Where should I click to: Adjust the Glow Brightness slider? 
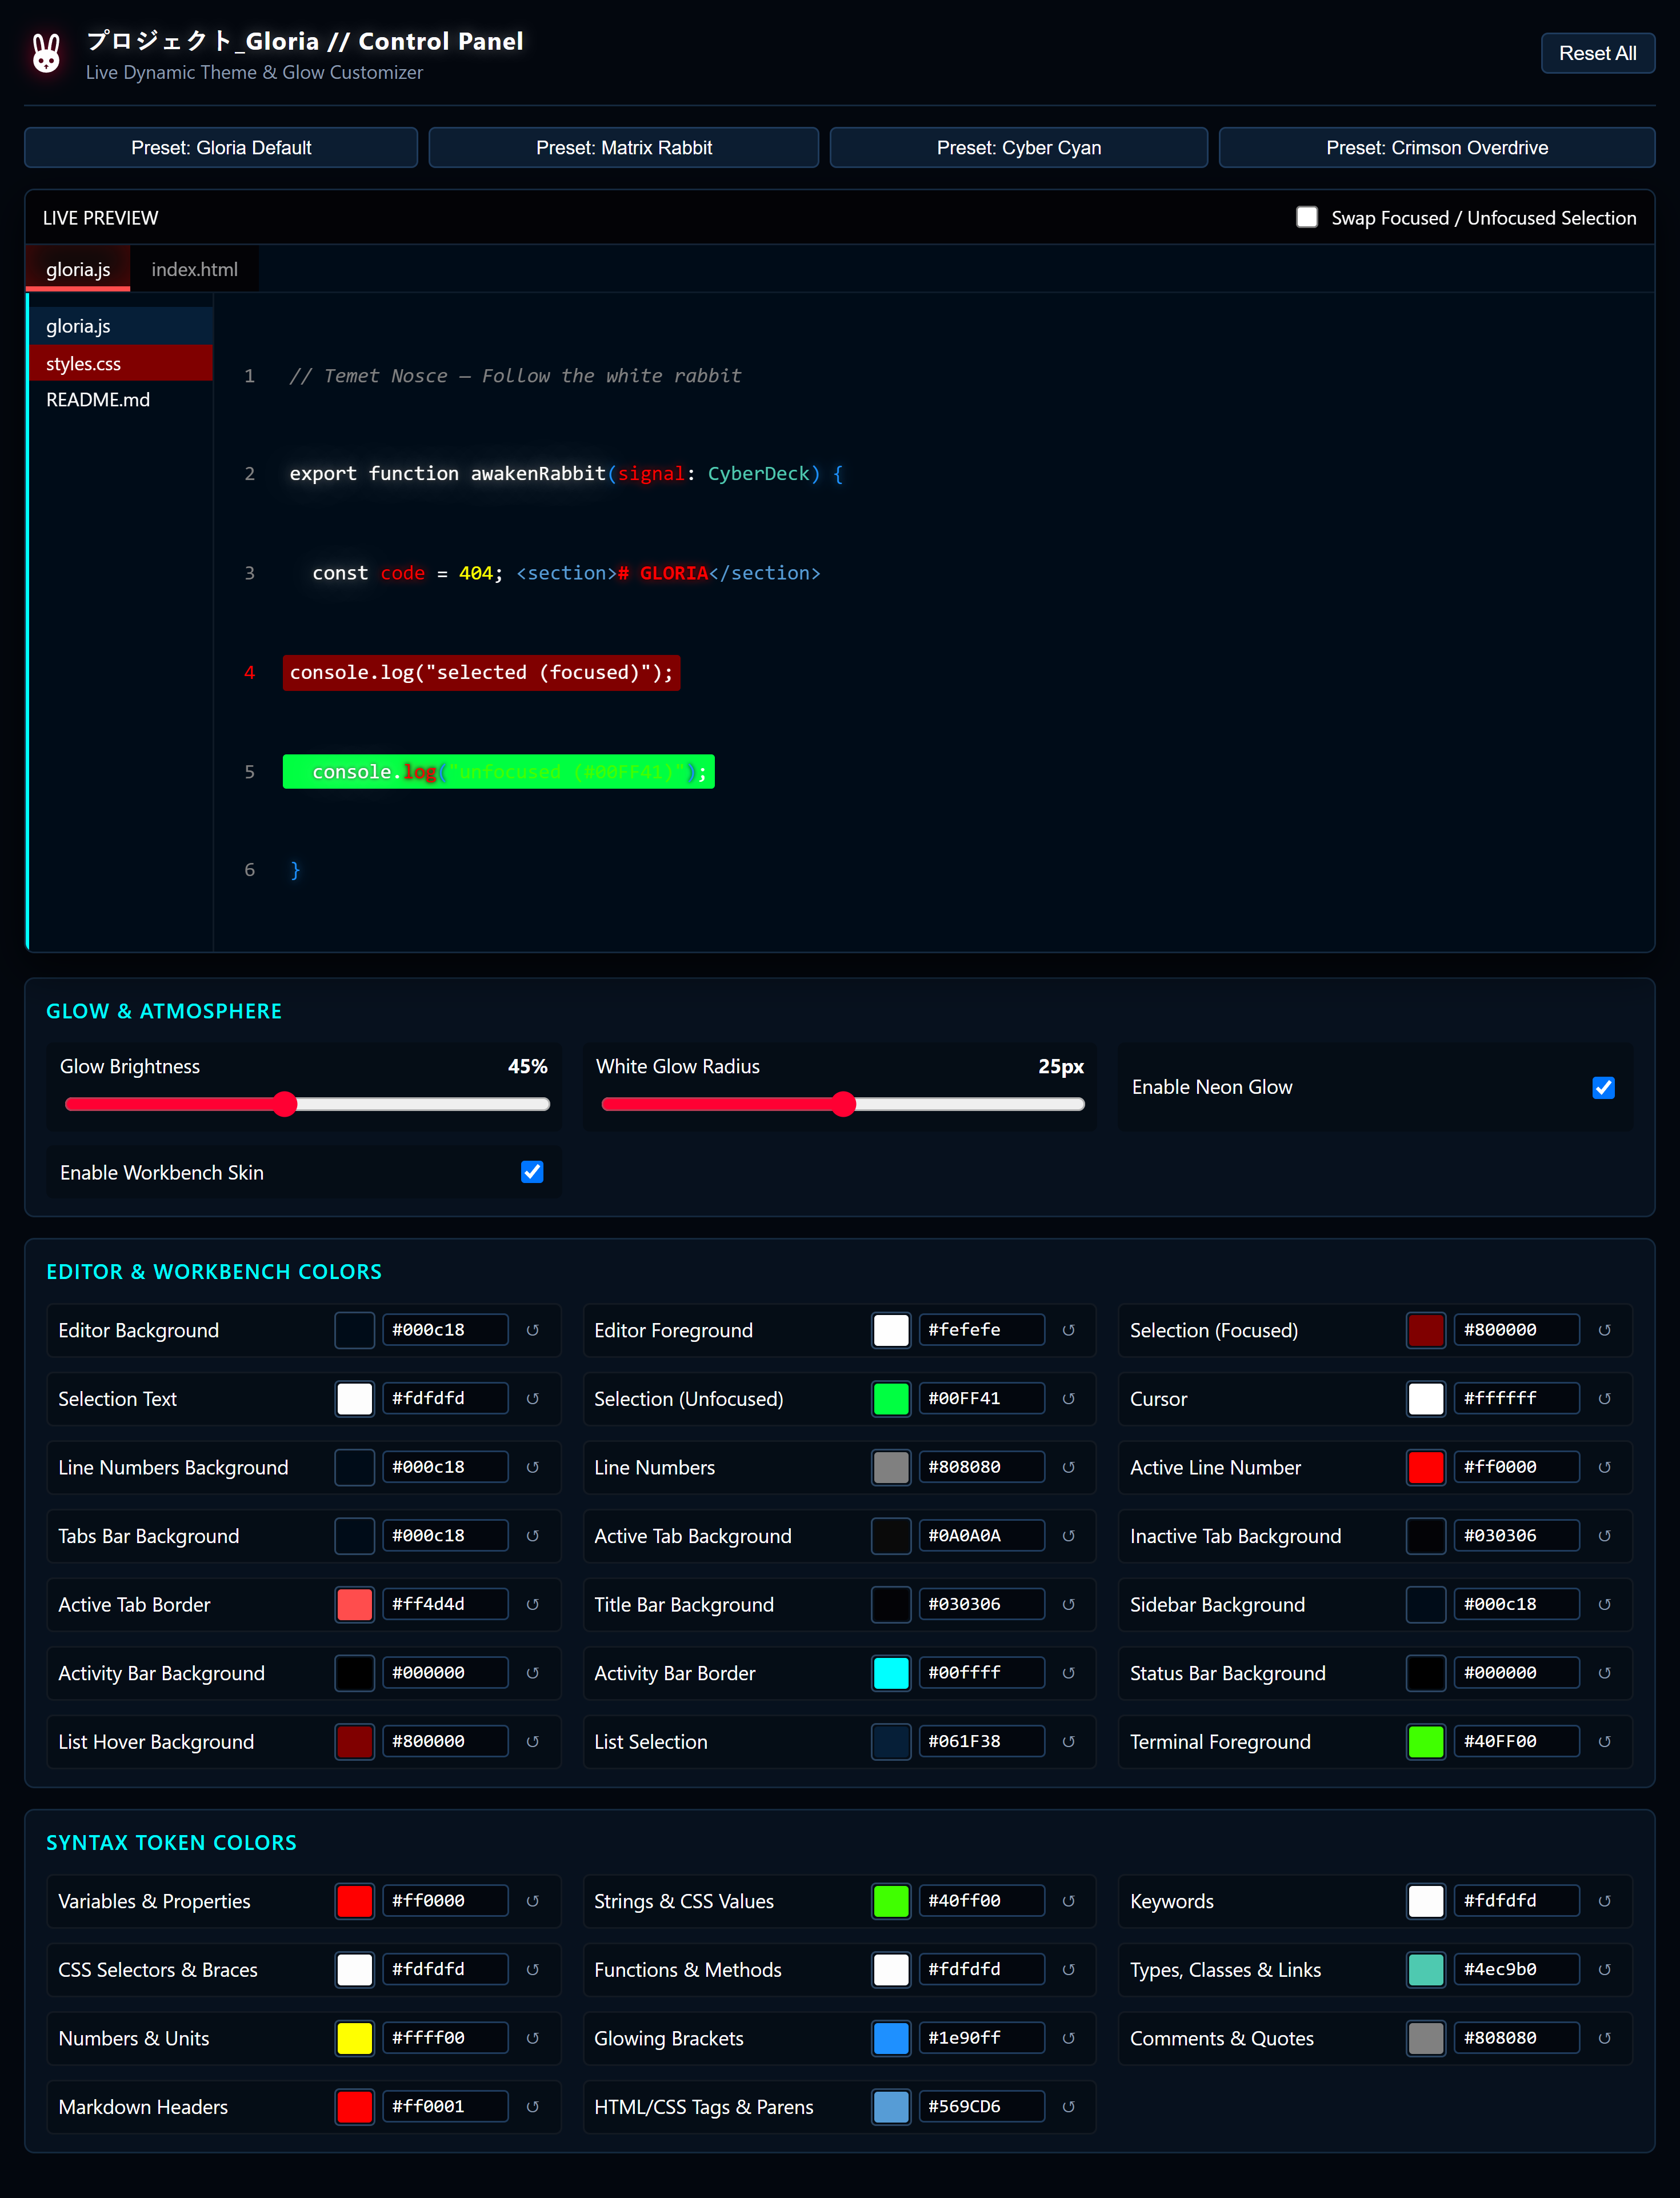307,1104
